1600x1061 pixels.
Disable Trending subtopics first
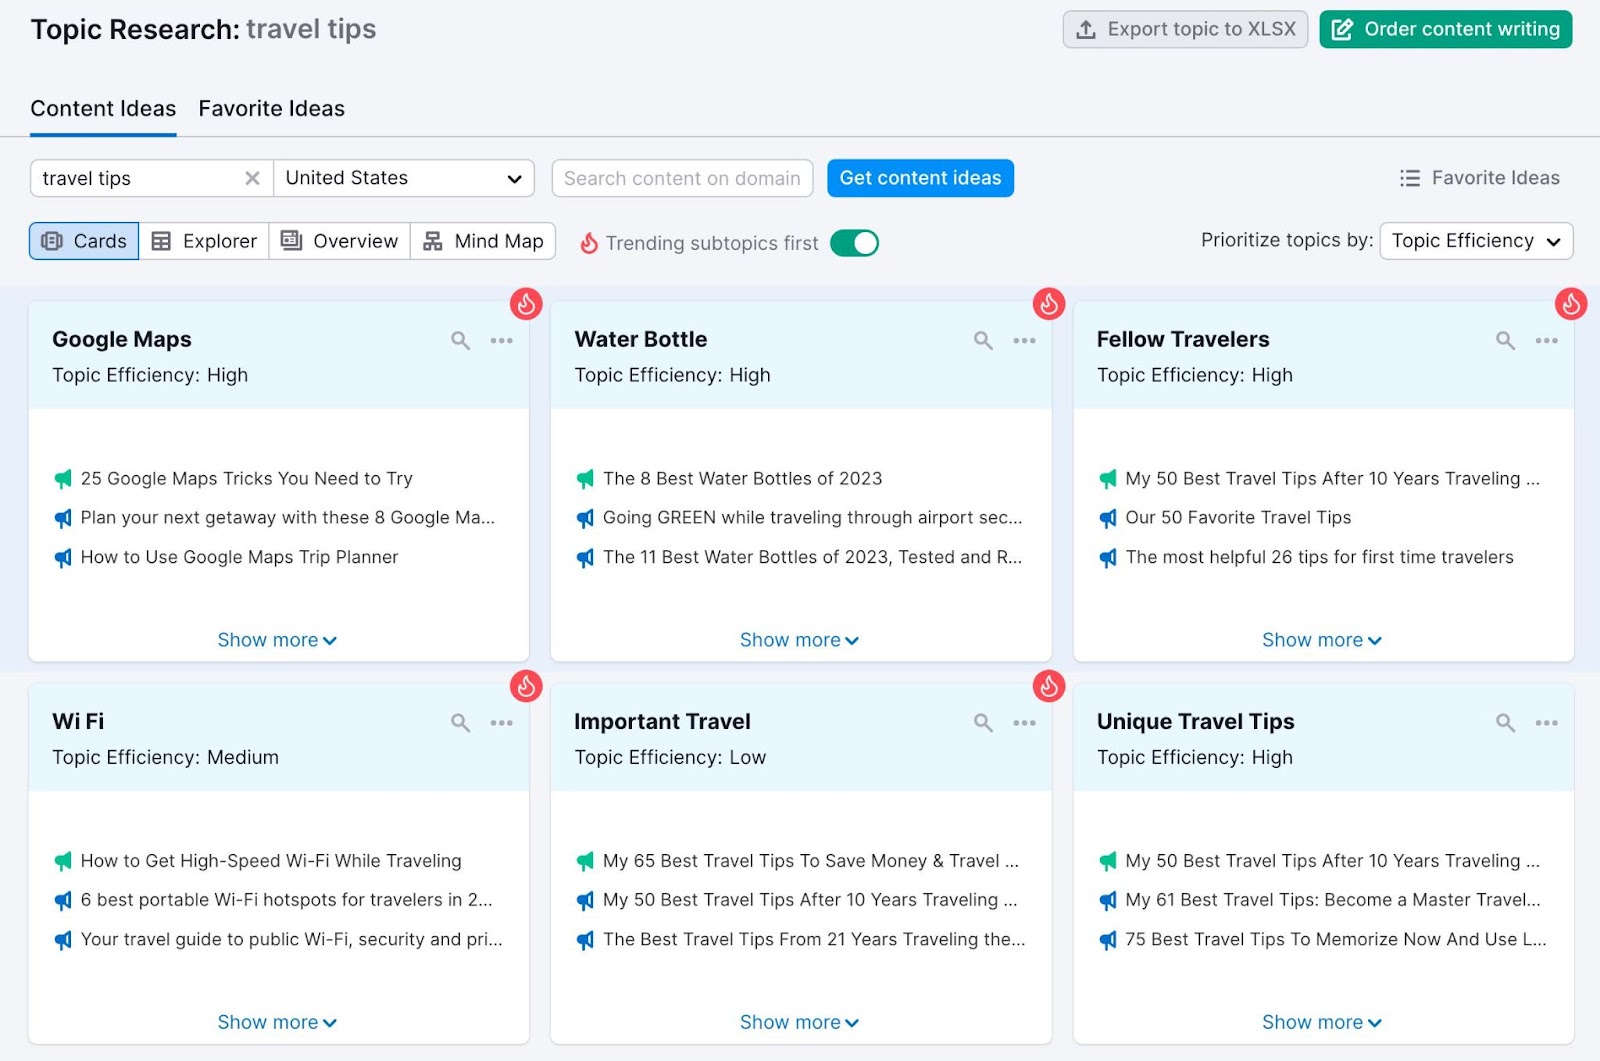pyautogui.click(x=854, y=242)
